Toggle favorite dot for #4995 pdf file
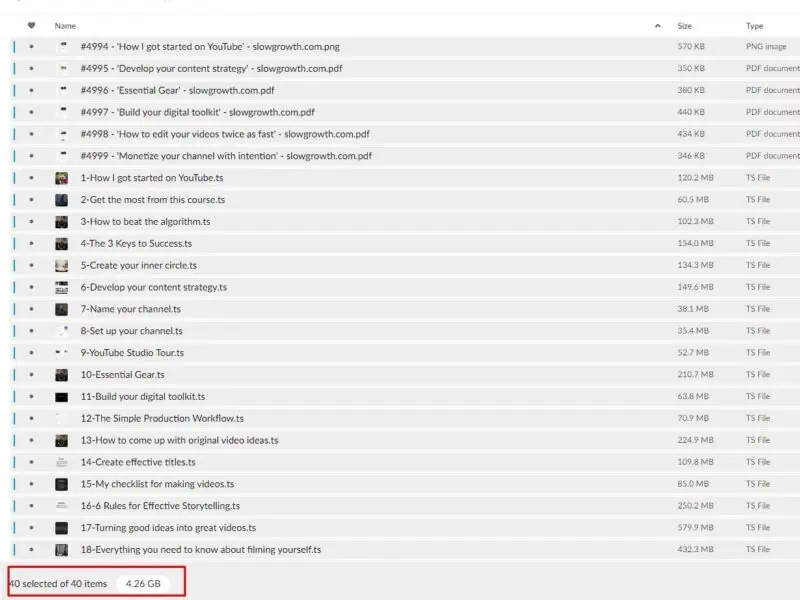This screenshot has height=600, width=800. tap(32, 68)
